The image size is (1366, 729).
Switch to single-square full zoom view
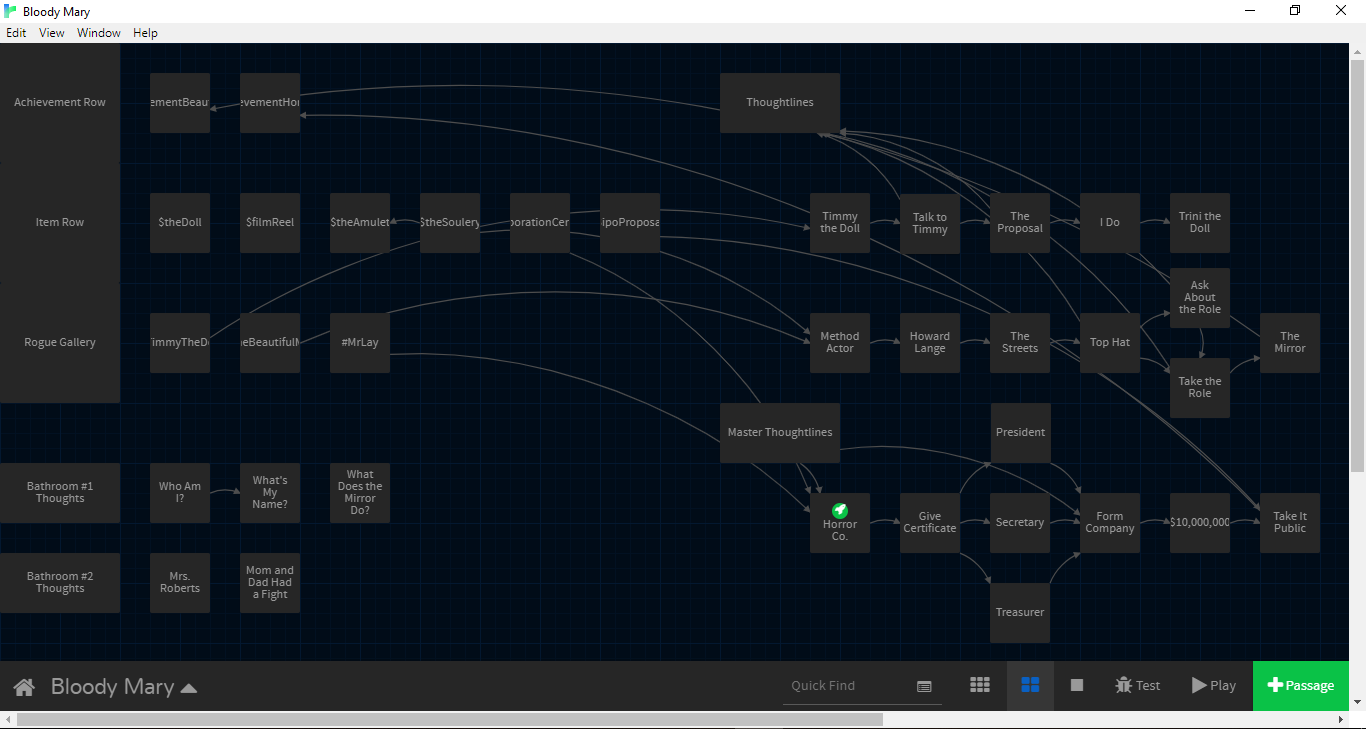(1077, 685)
